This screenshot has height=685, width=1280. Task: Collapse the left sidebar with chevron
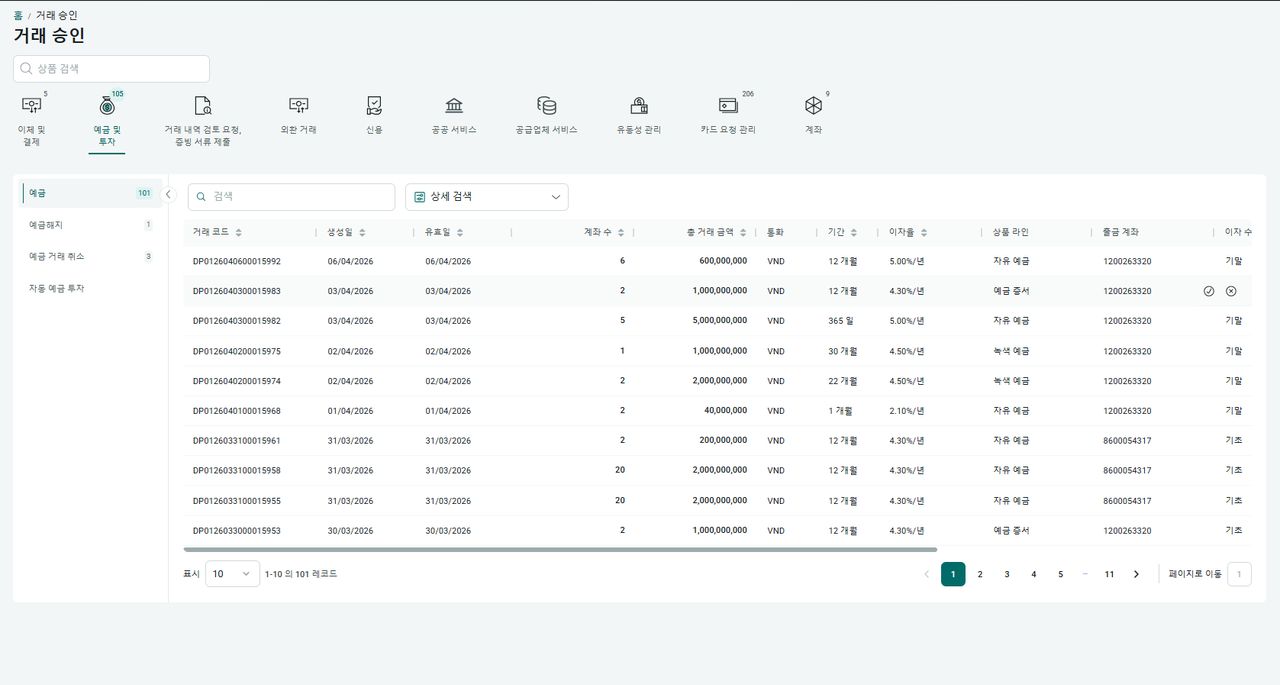pyautogui.click(x=169, y=194)
